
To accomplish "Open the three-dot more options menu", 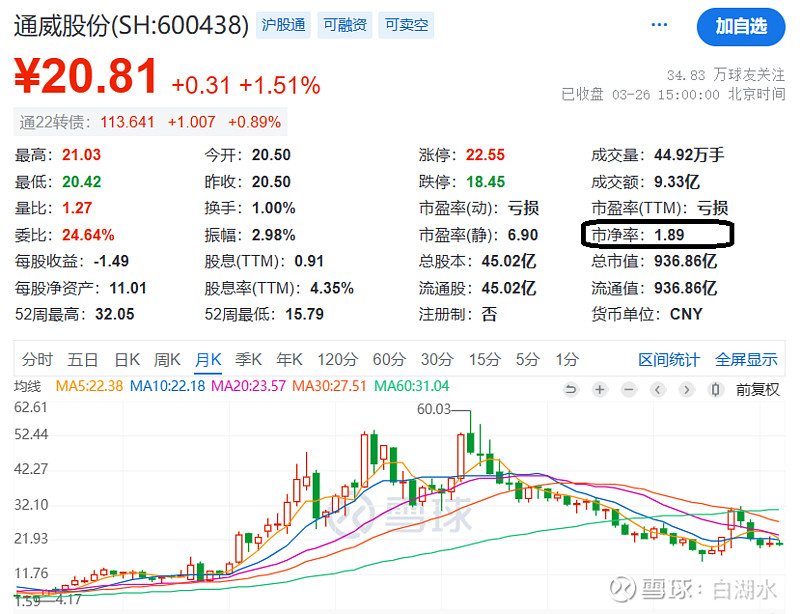I will [x=659, y=24].
